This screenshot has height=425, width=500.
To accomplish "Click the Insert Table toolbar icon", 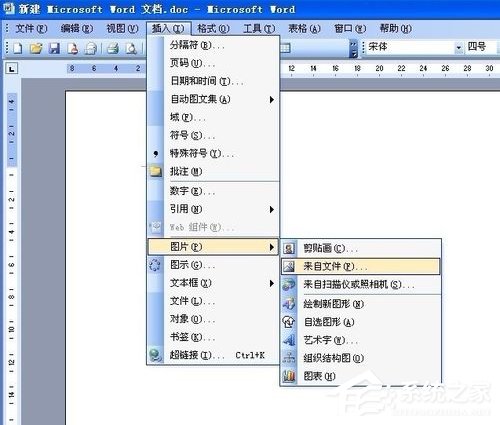I will [x=285, y=48].
